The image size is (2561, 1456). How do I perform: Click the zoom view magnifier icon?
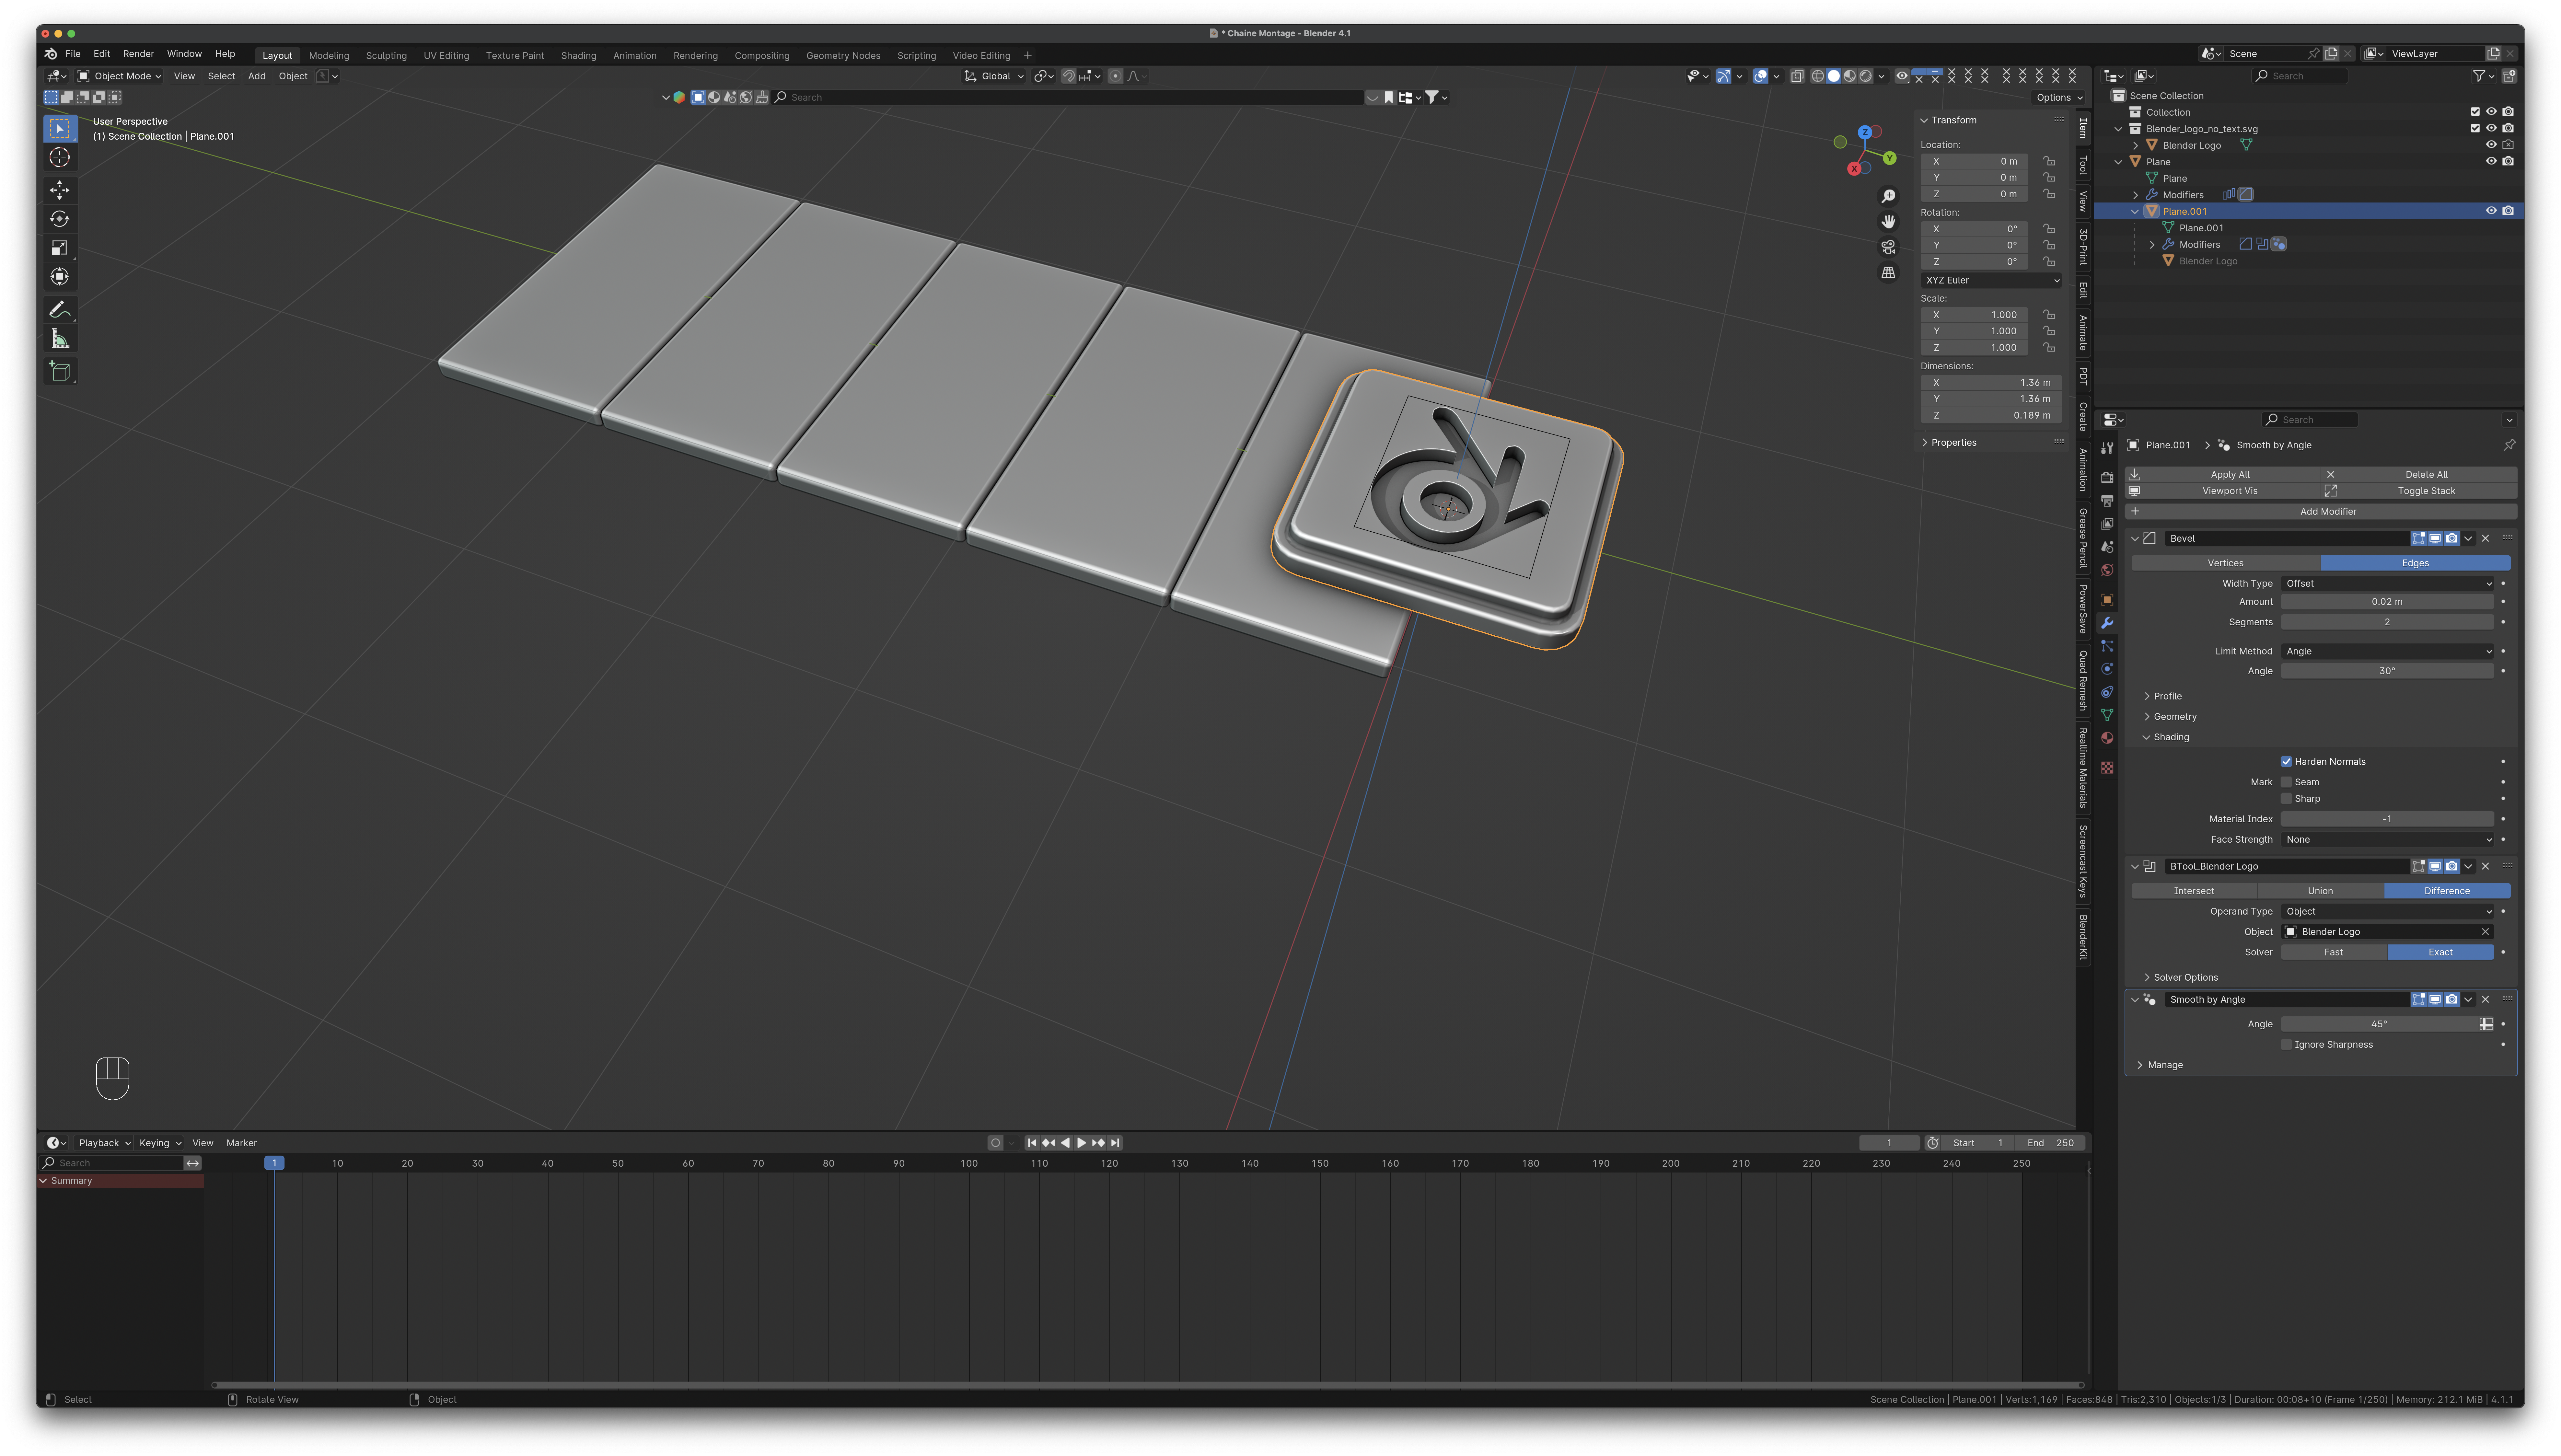click(1888, 196)
